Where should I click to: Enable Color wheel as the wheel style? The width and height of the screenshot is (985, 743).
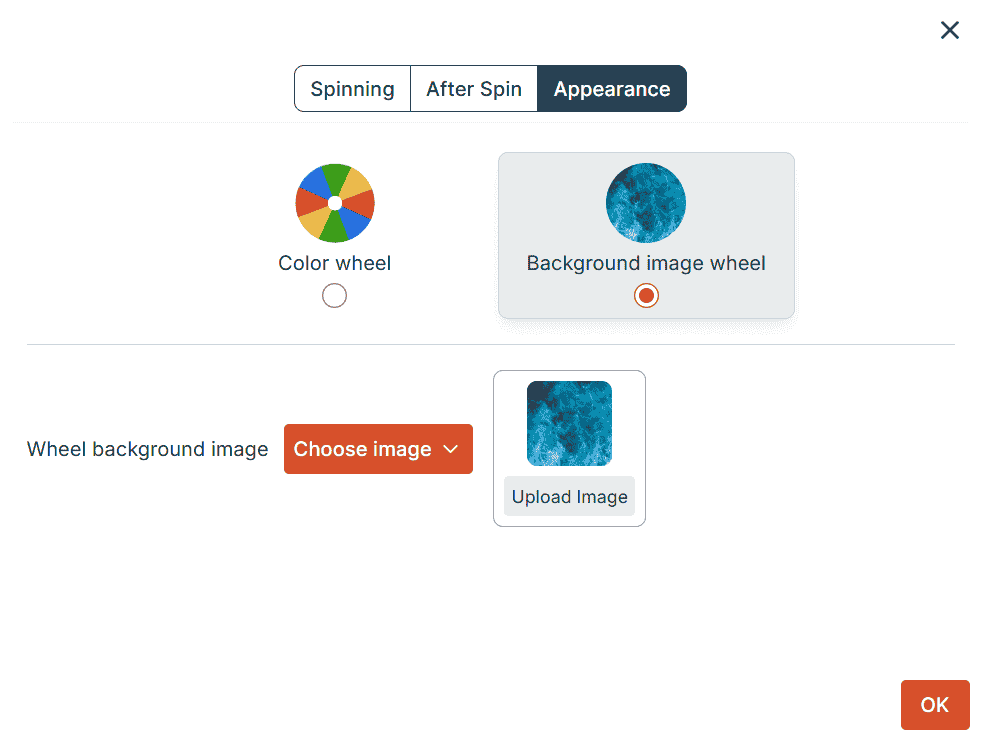[x=334, y=295]
